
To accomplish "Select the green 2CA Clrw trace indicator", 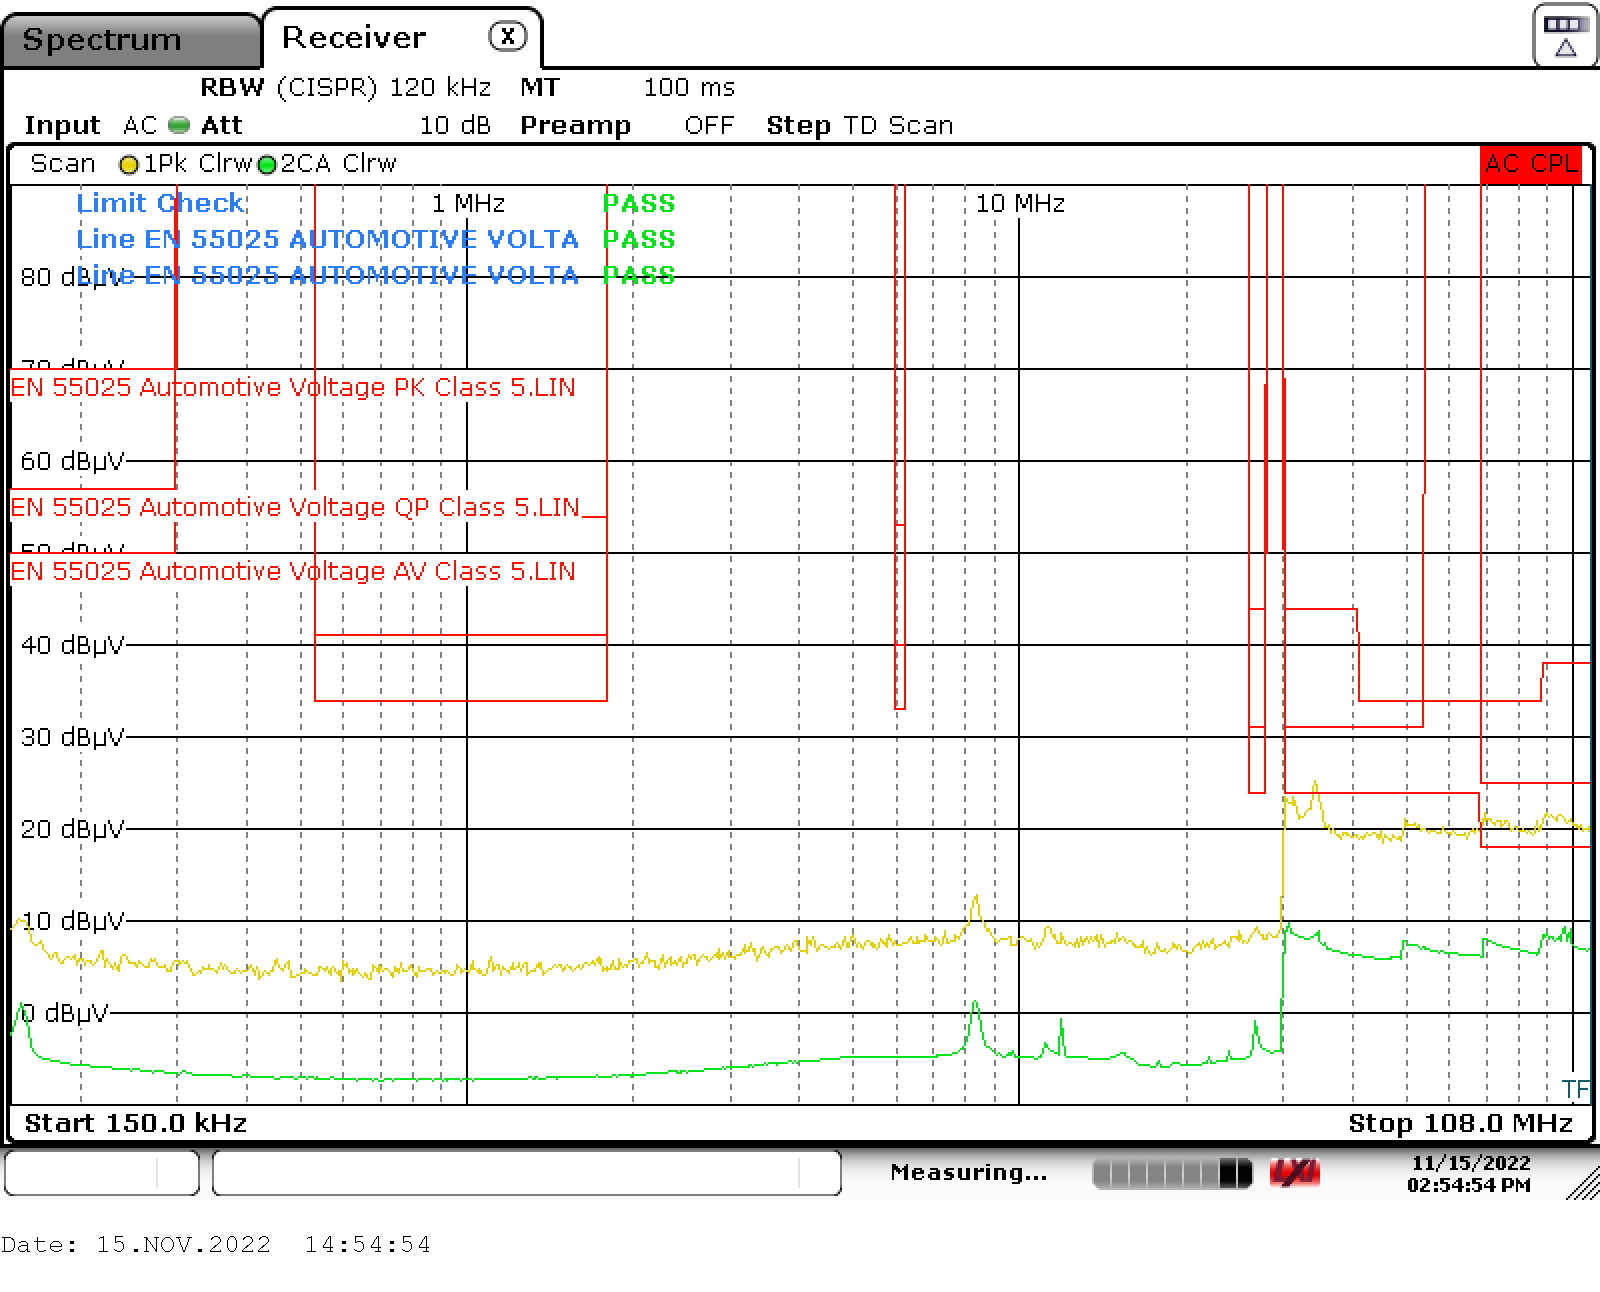I will (330, 163).
